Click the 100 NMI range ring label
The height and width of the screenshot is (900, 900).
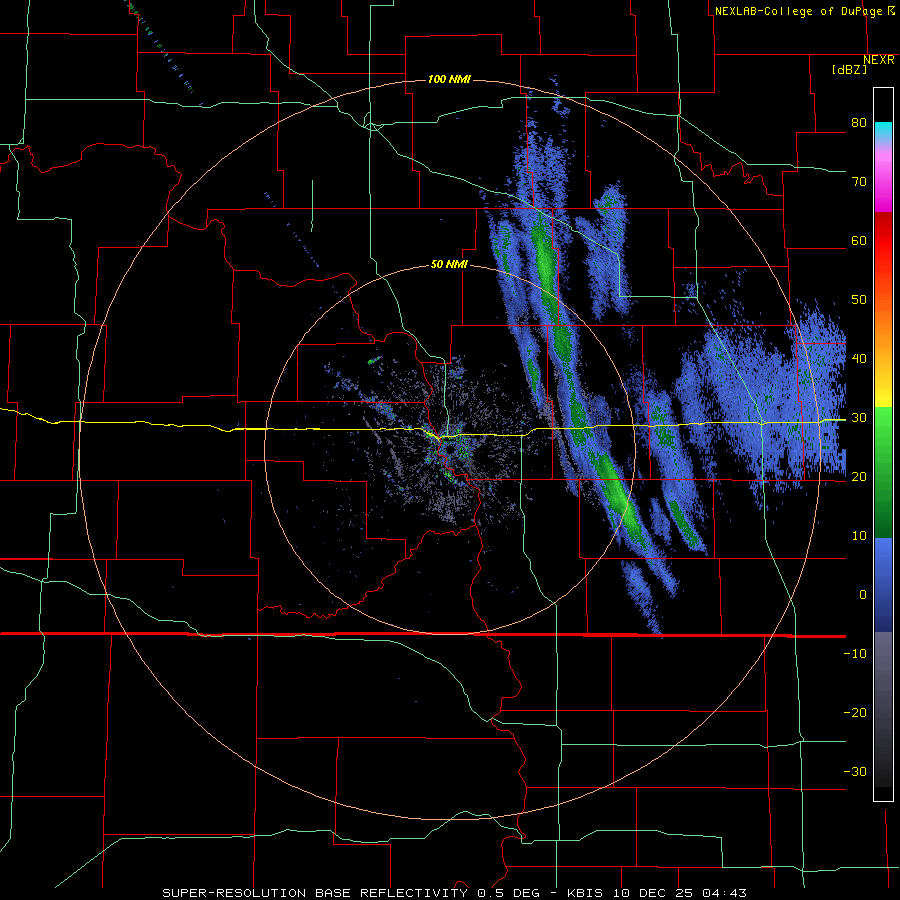[449, 79]
